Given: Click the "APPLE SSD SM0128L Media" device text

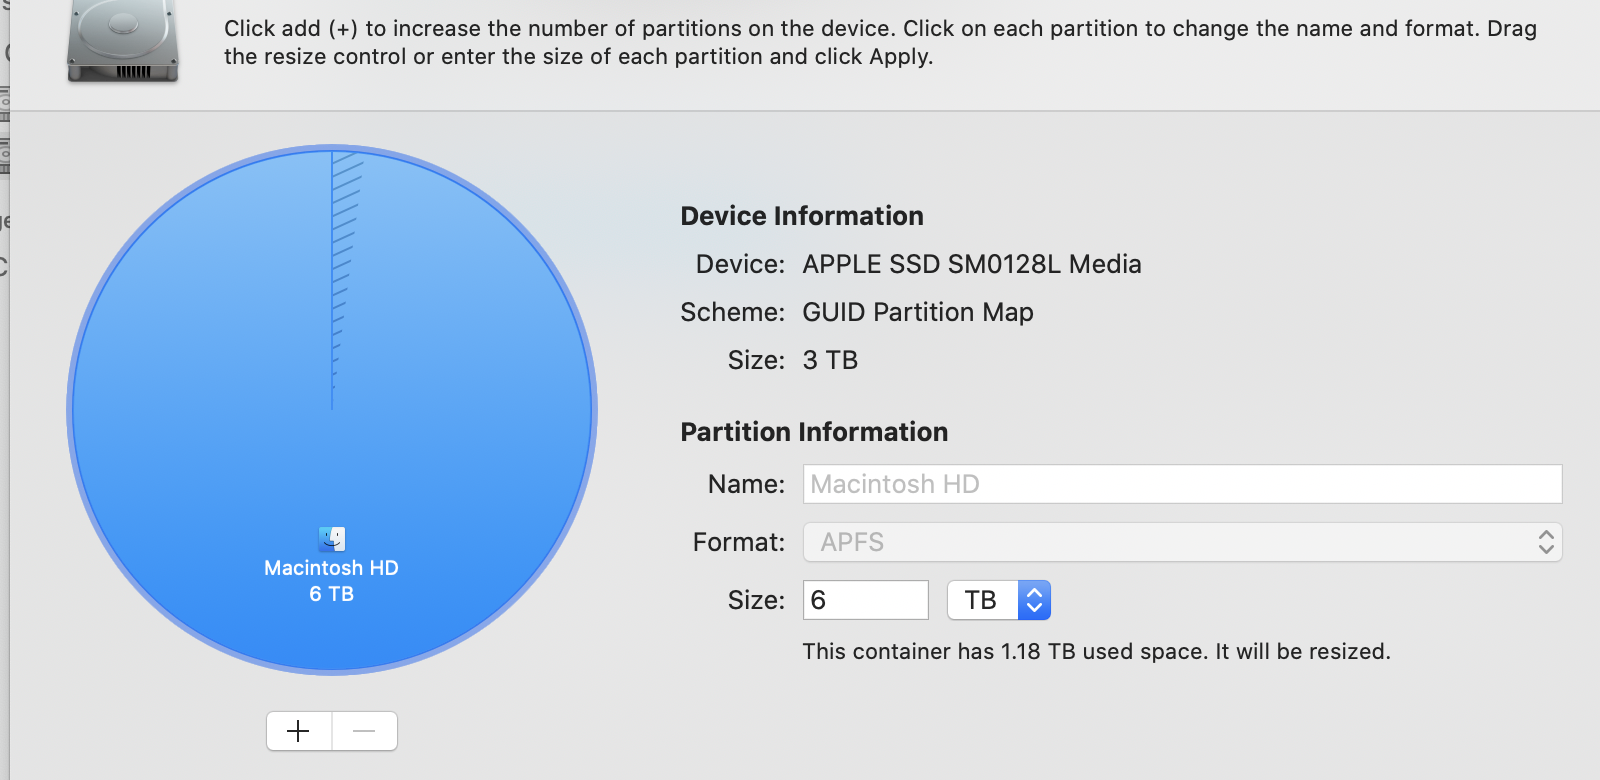Looking at the screenshot, I should click(x=971, y=264).
